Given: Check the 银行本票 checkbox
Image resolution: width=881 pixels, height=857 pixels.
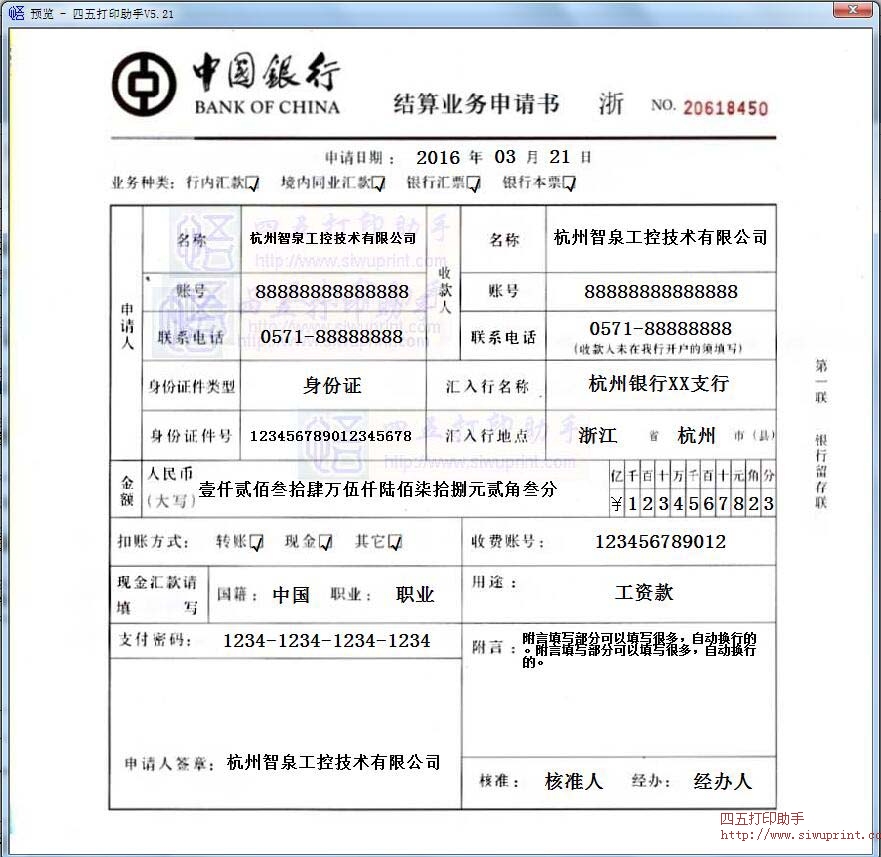Looking at the screenshot, I should pyautogui.click(x=569, y=183).
